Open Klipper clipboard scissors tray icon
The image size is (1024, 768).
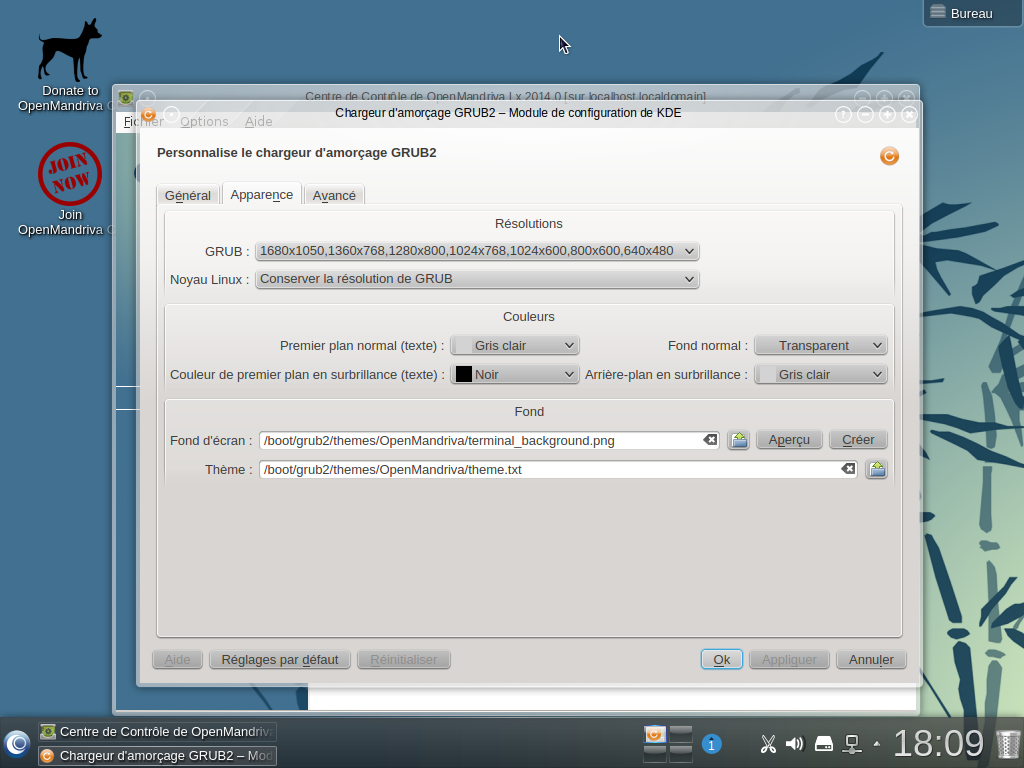click(768, 743)
